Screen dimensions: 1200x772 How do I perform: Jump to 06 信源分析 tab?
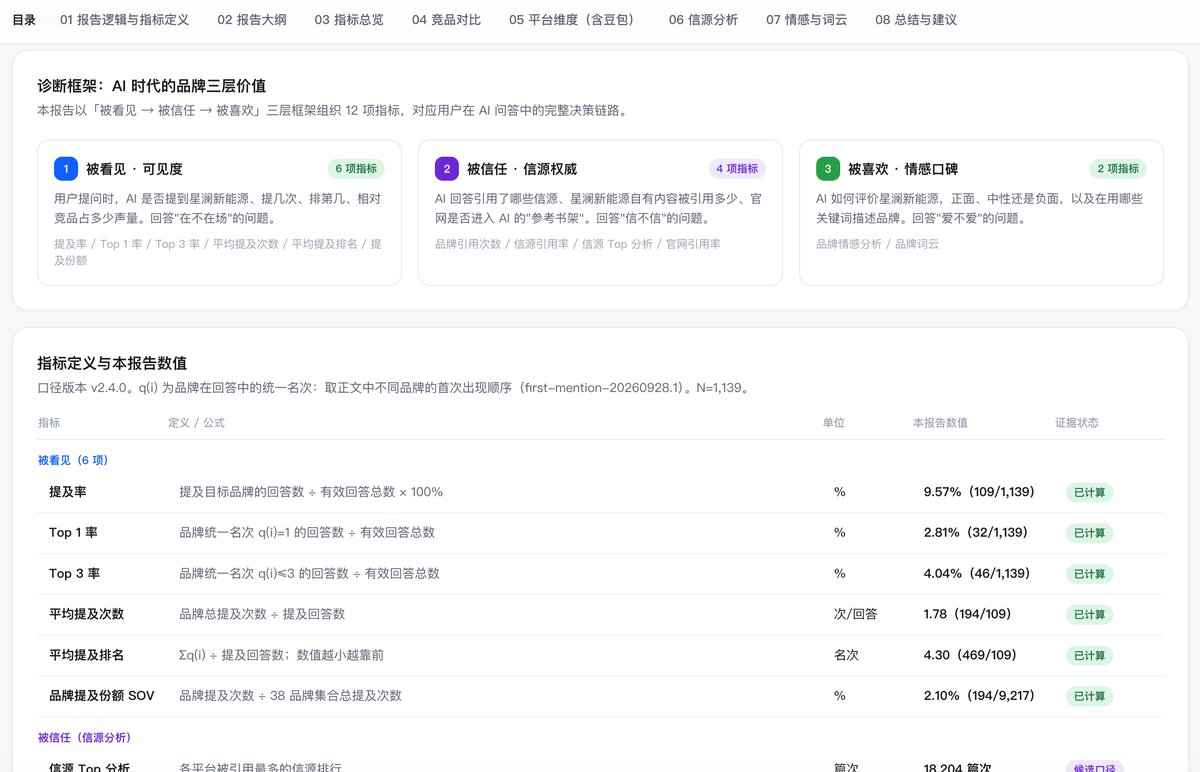click(703, 19)
